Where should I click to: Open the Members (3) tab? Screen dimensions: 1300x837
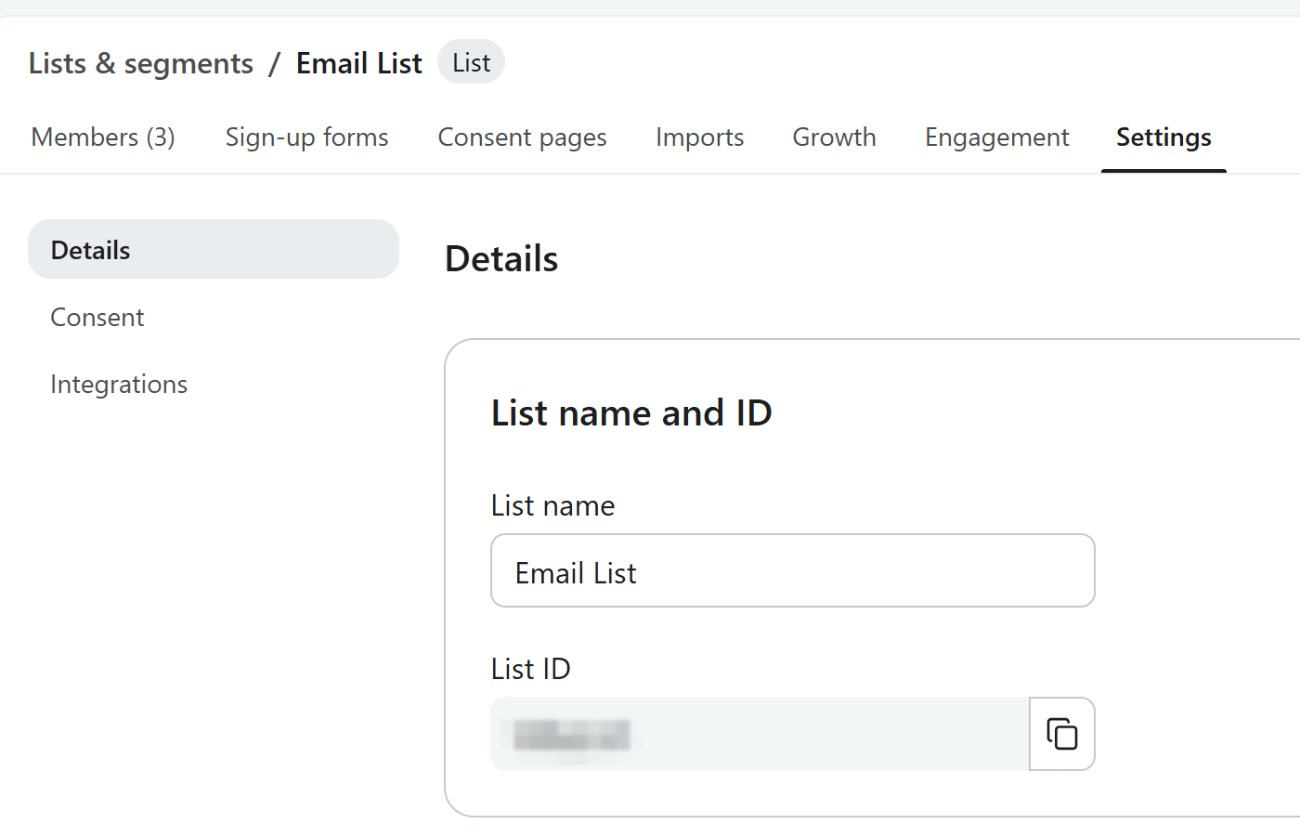[103, 137]
